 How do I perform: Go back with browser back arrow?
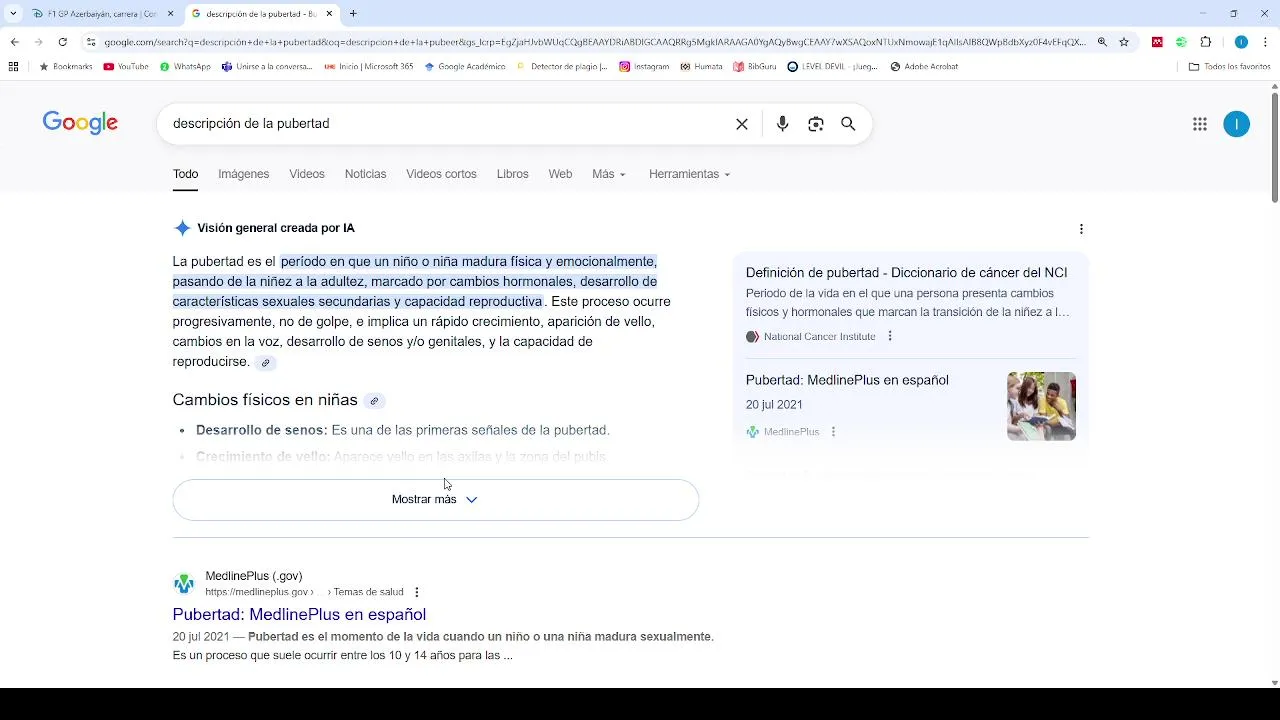[x=14, y=42]
